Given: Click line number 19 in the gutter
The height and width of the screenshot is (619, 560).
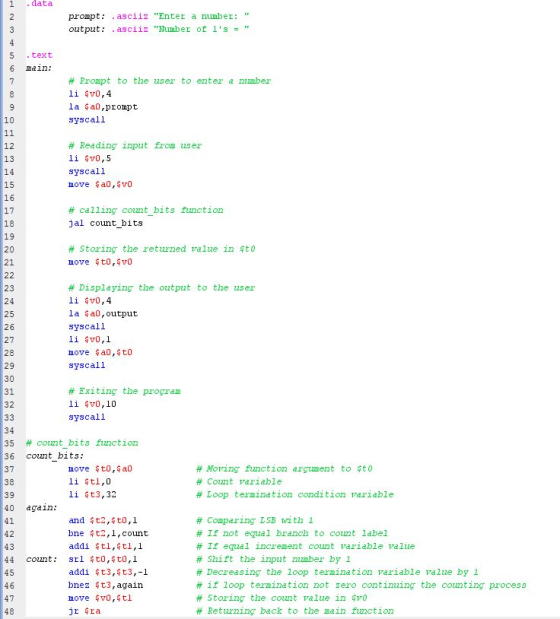Looking at the screenshot, I should 9,236.
